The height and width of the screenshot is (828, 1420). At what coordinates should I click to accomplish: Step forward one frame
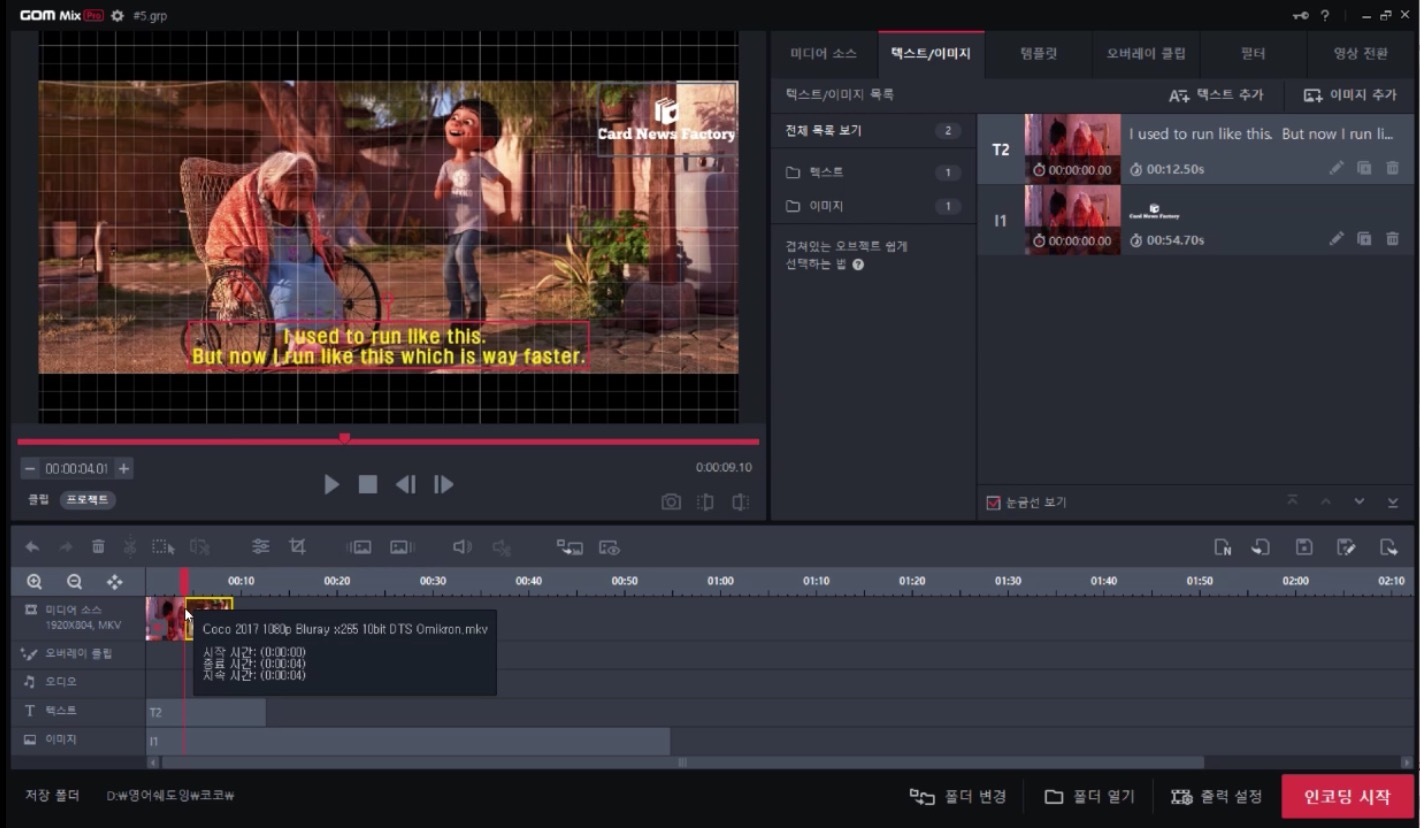(443, 485)
